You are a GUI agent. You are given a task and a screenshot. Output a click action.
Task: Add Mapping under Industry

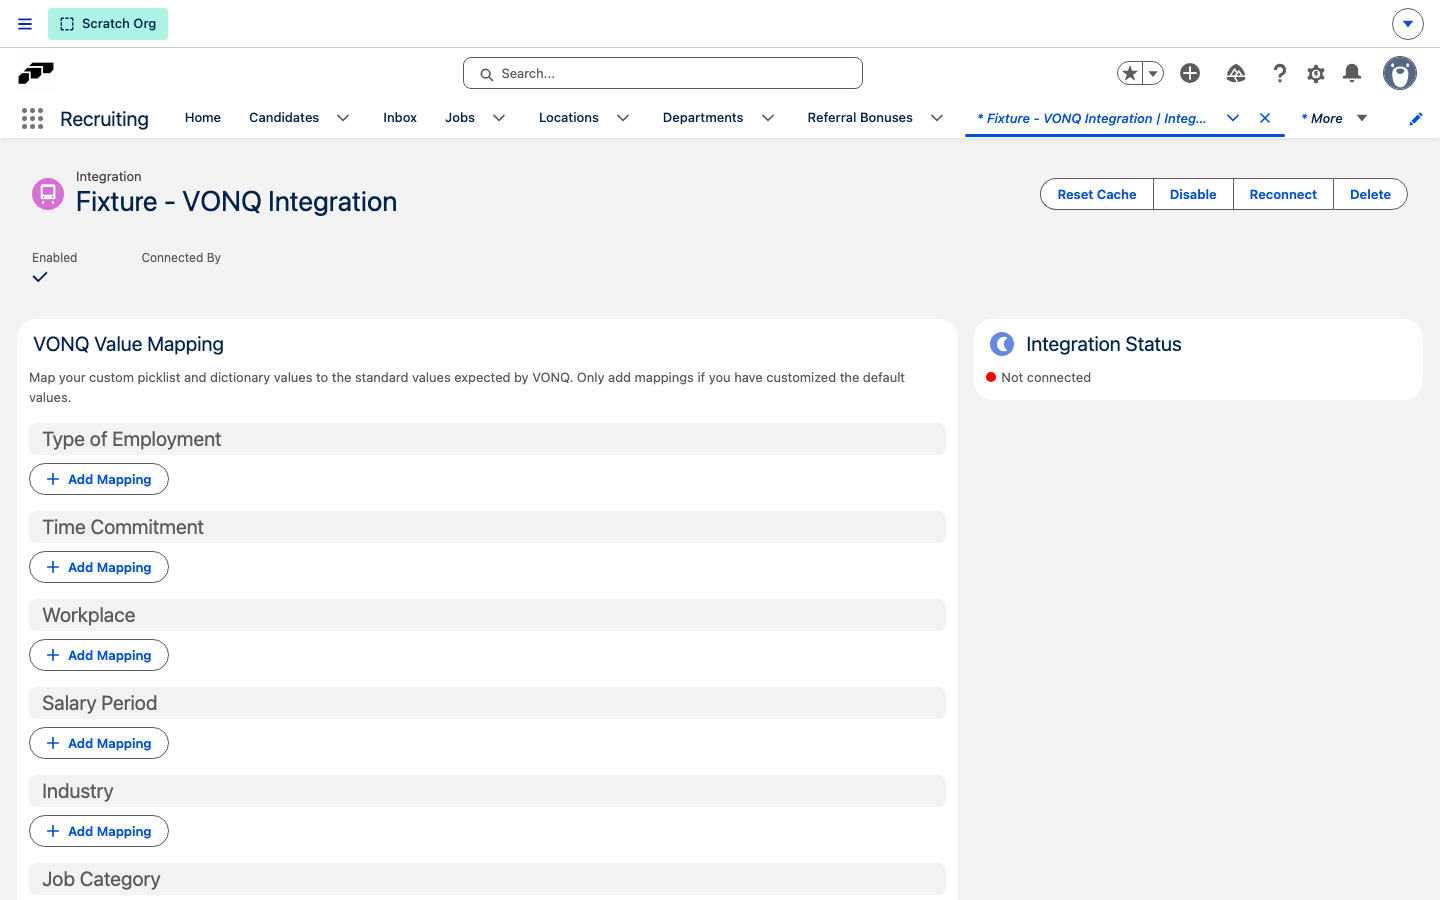click(x=99, y=831)
